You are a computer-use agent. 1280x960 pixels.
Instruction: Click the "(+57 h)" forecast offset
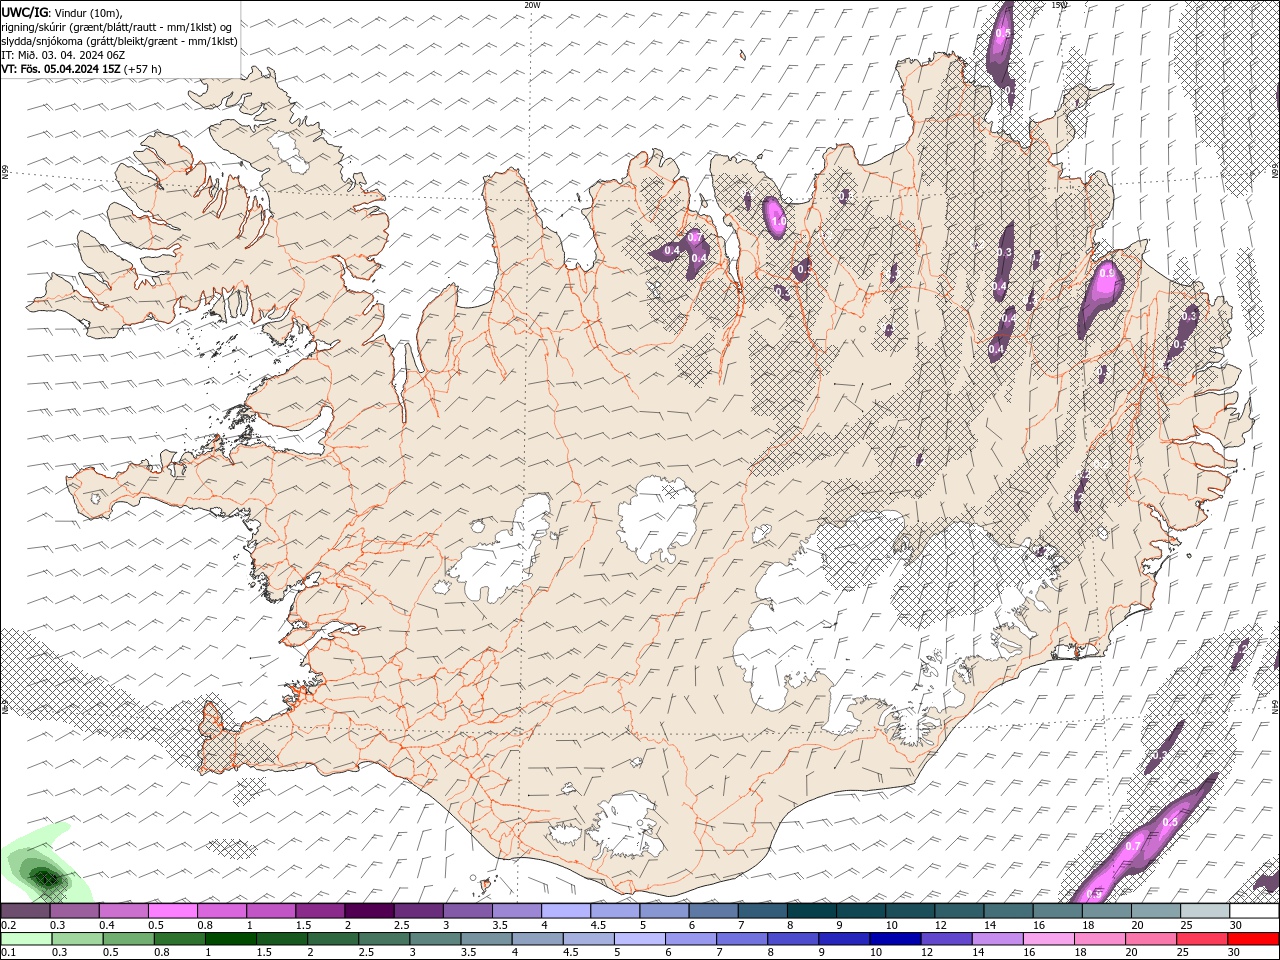click(x=144, y=69)
